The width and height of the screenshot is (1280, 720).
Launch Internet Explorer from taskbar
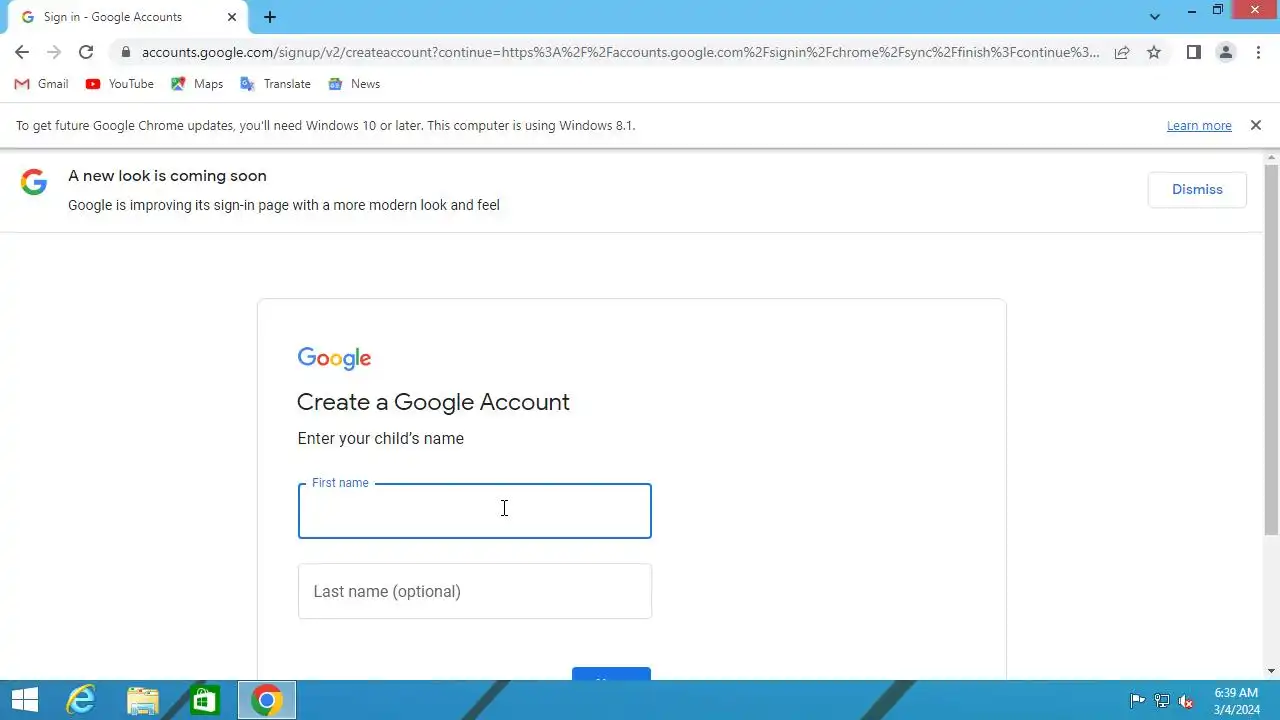point(80,700)
